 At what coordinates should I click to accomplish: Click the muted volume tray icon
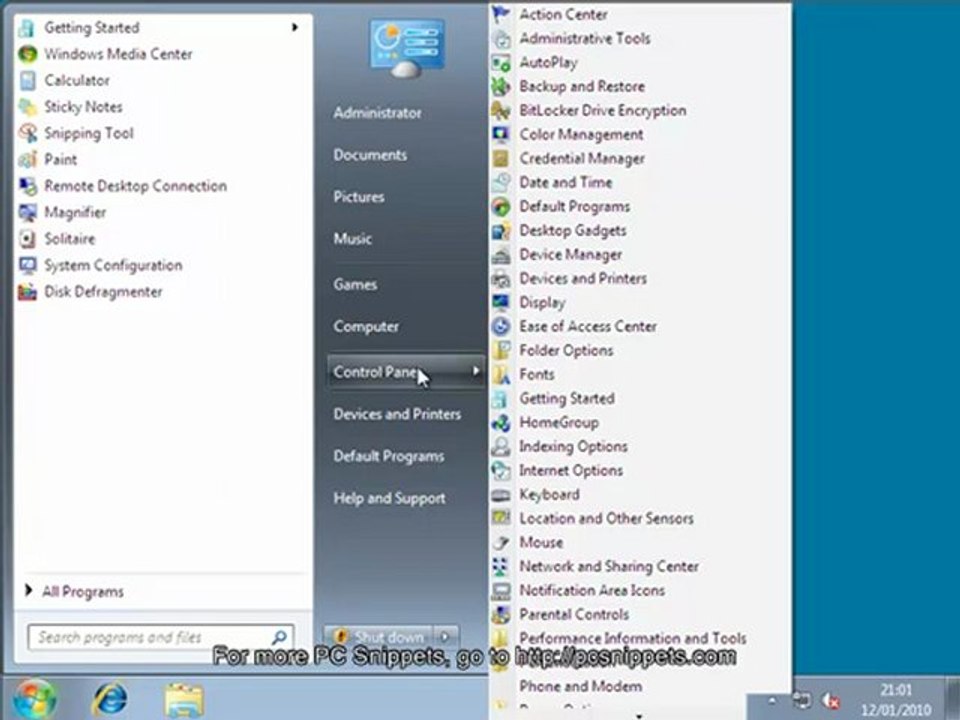pyautogui.click(x=831, y=700)
